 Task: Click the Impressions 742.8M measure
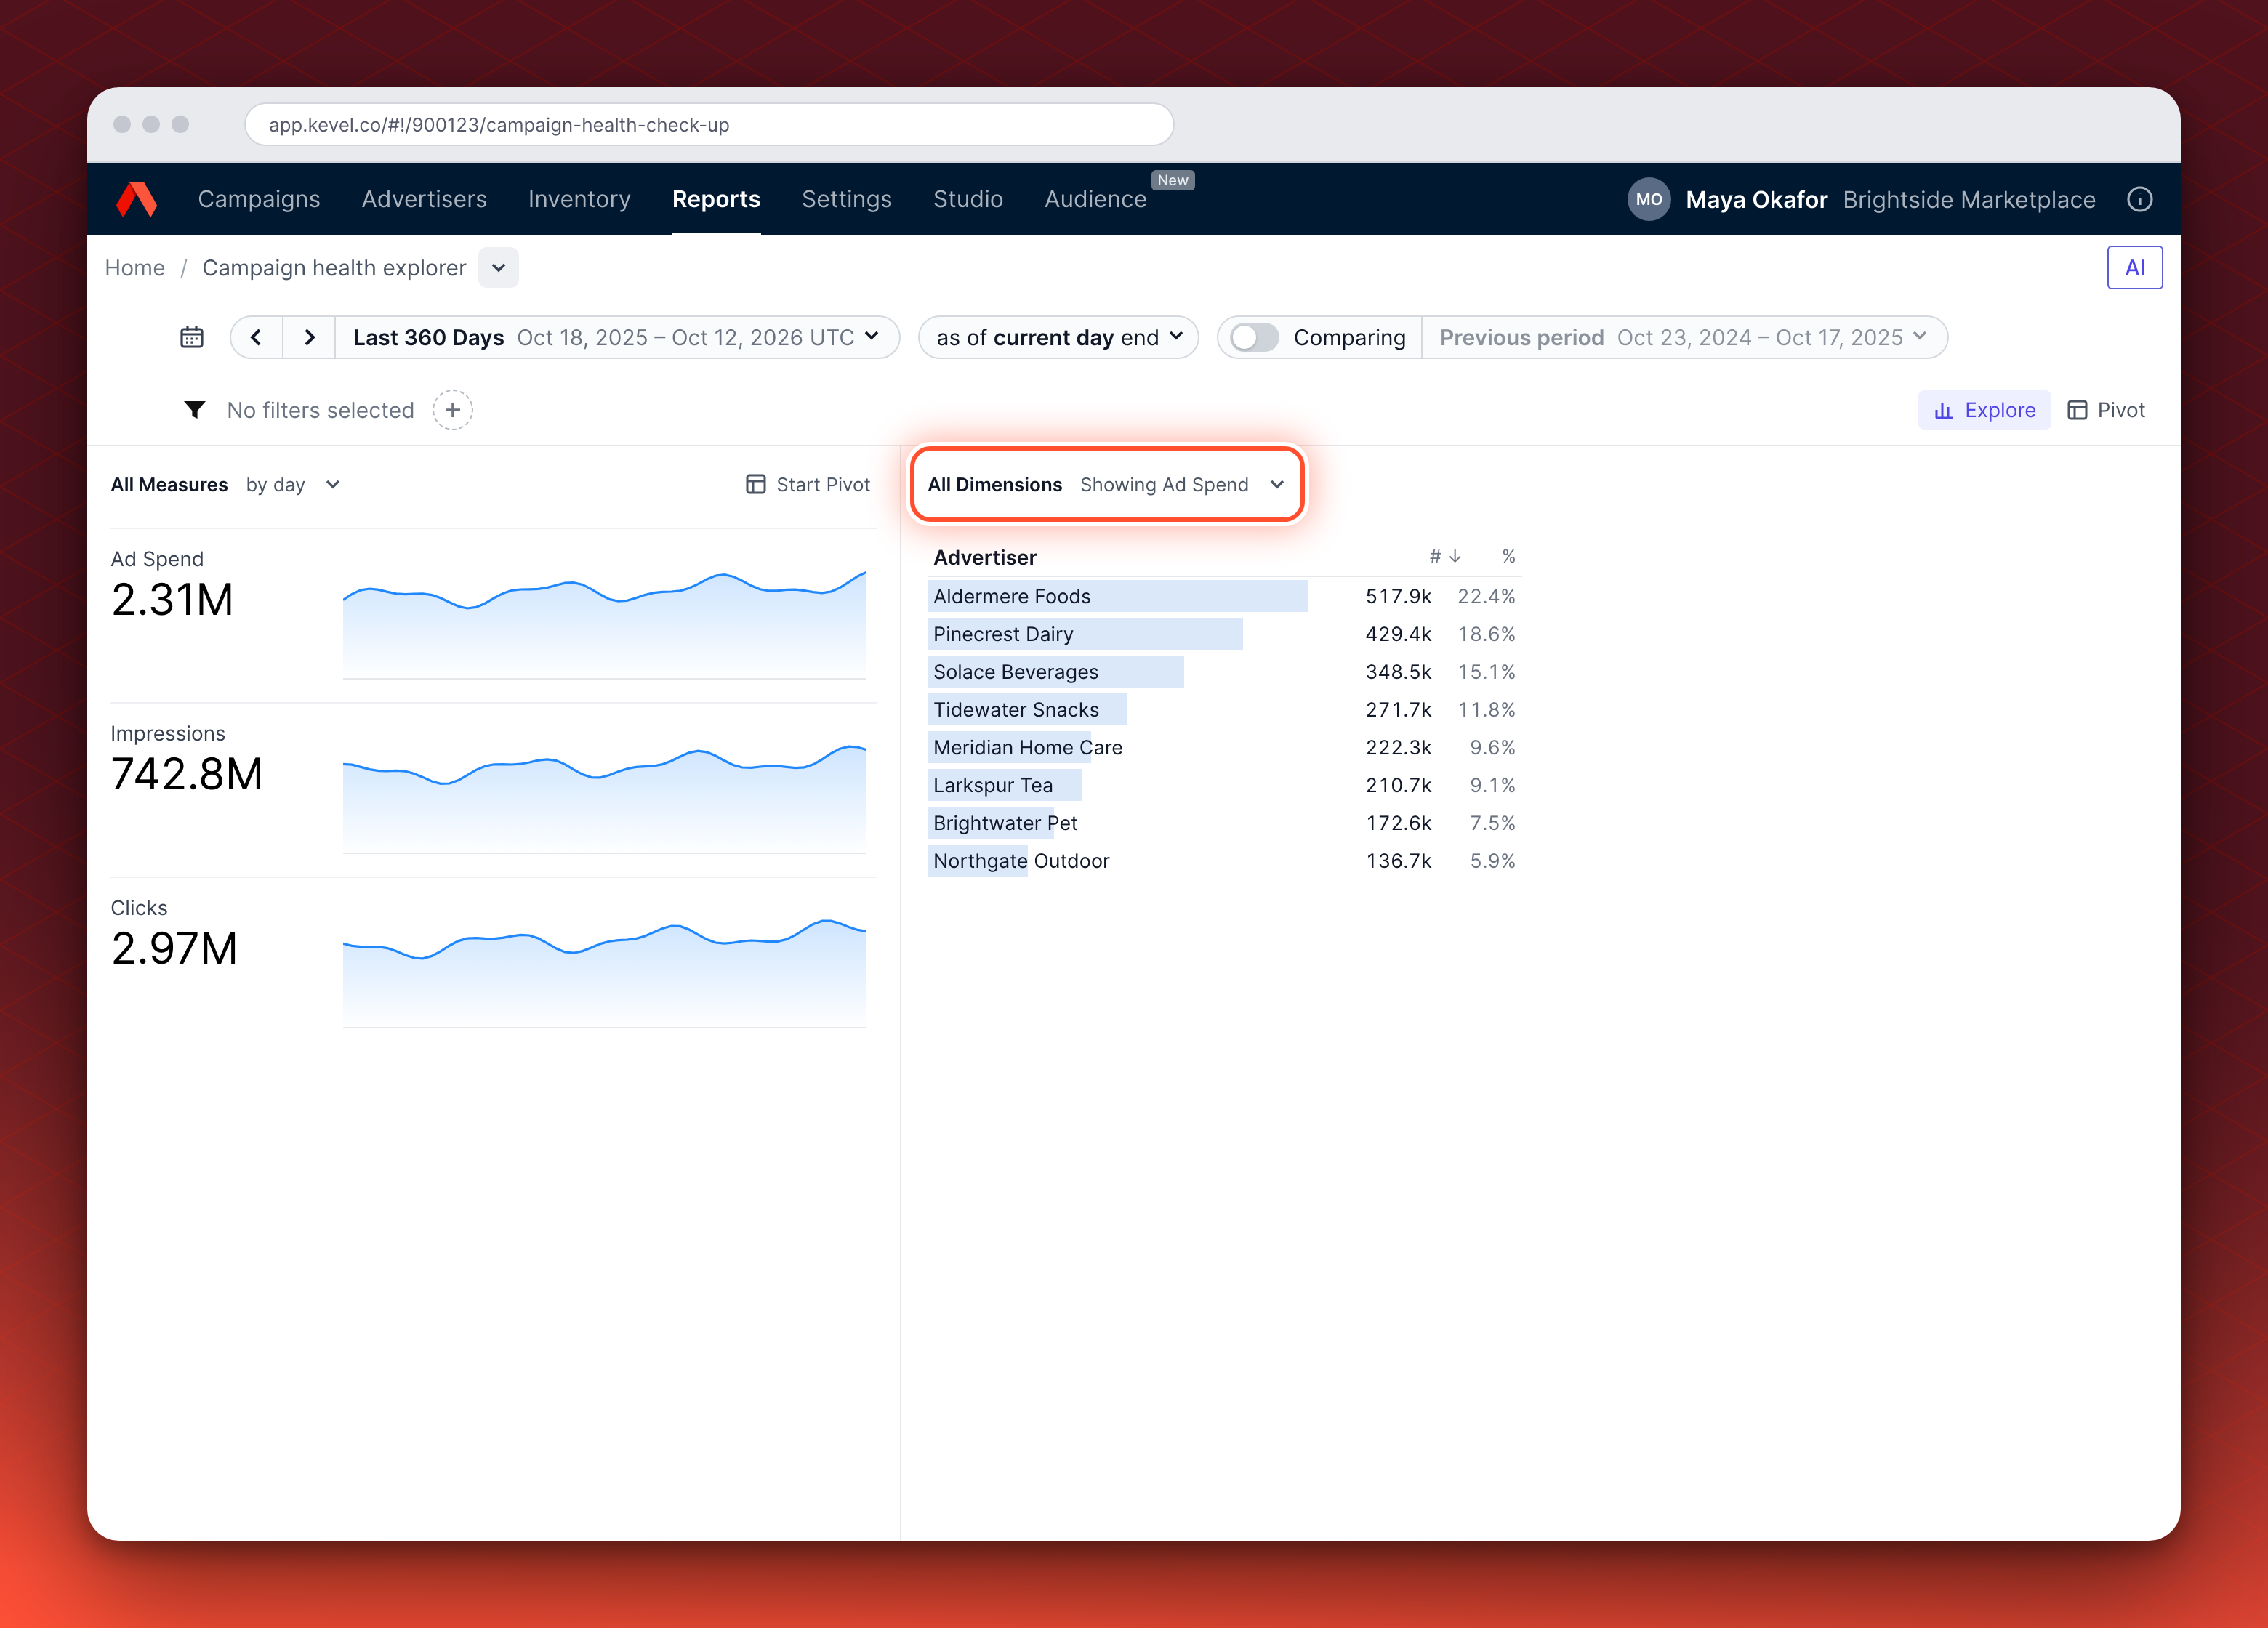tap(187, 760)
